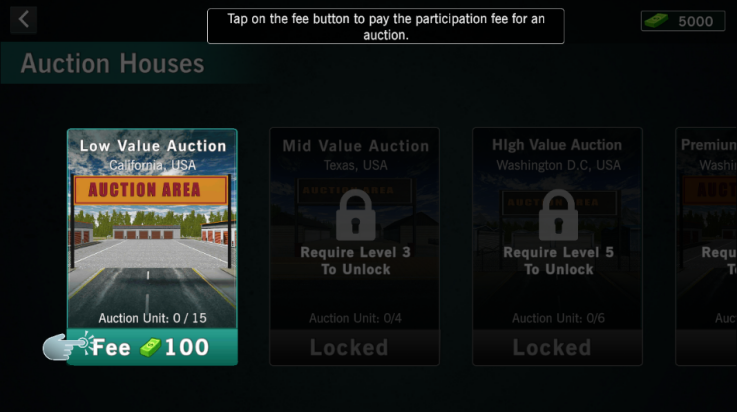
Task: Click Require Level 5 To Unlock text
Action: pyautogui.click(x=558, y=261)
